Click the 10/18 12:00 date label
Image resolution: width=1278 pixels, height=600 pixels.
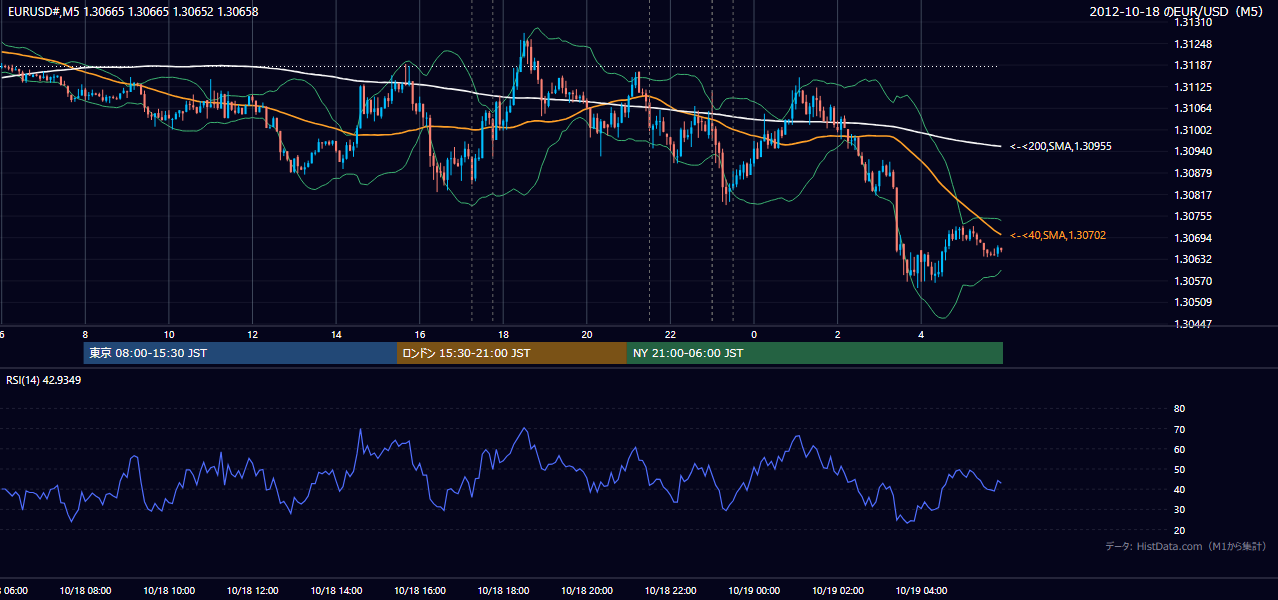point(252,591)
